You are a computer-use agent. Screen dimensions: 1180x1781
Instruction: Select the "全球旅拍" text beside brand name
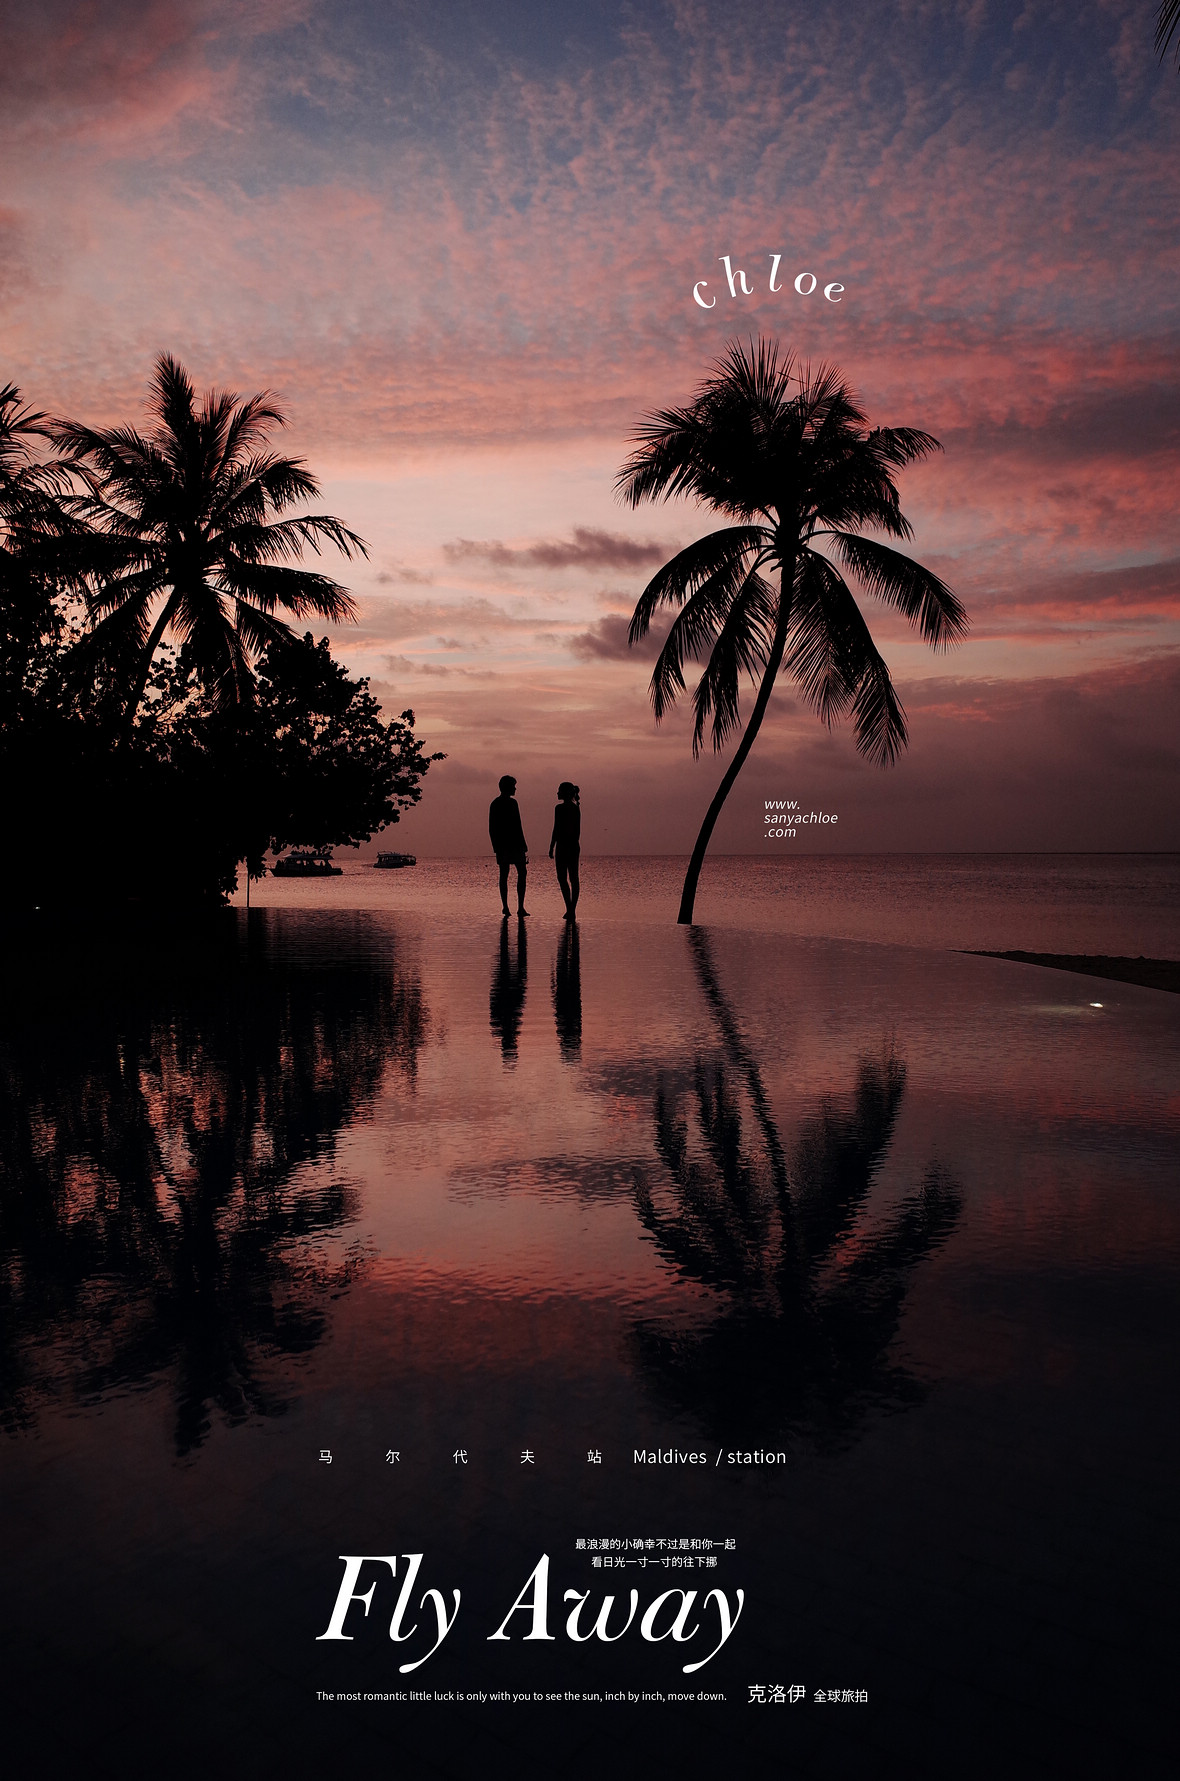pyautogui.click(x=840, y=1696)
